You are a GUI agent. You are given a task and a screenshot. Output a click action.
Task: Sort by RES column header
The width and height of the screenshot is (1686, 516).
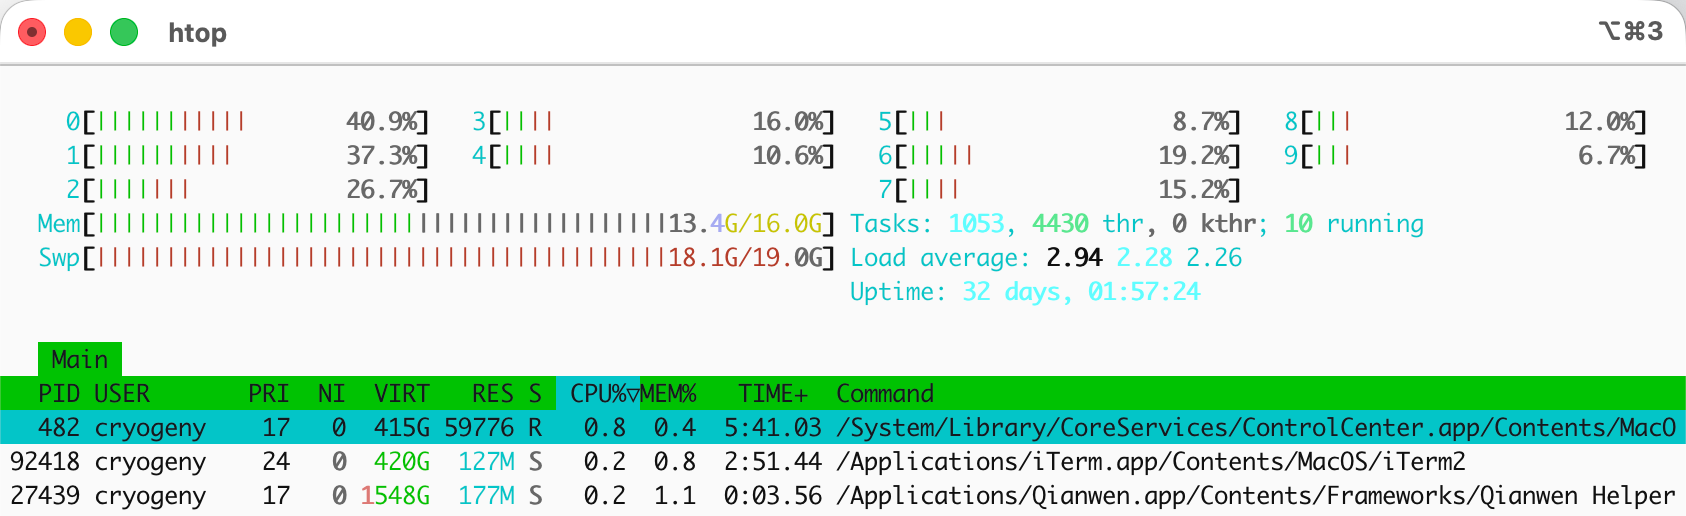493,393
